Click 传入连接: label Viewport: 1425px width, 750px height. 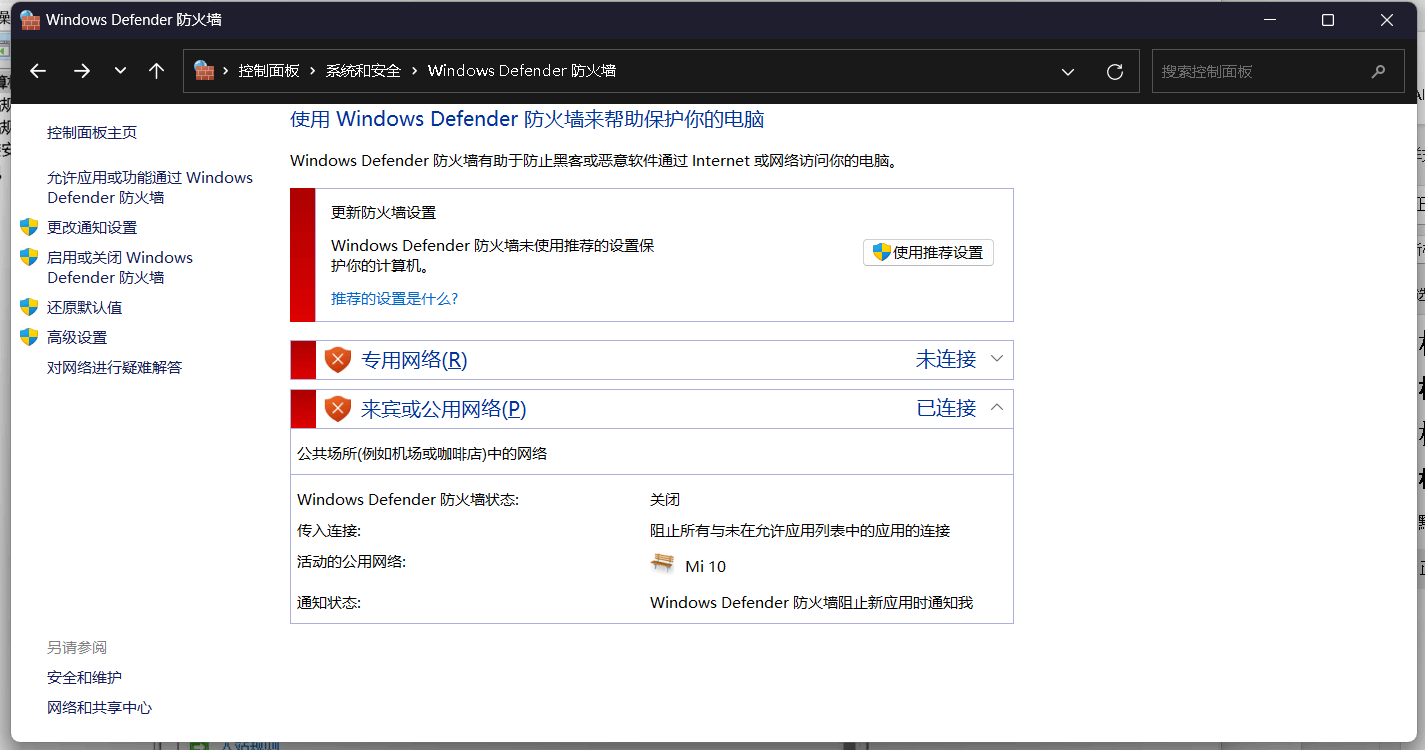point(329,531)
